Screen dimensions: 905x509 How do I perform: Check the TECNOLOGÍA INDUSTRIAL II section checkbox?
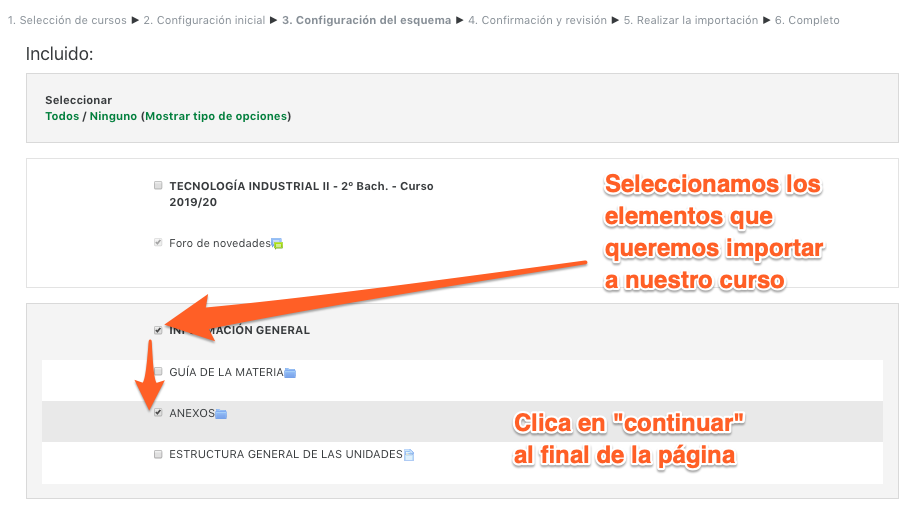click(158, 186)
